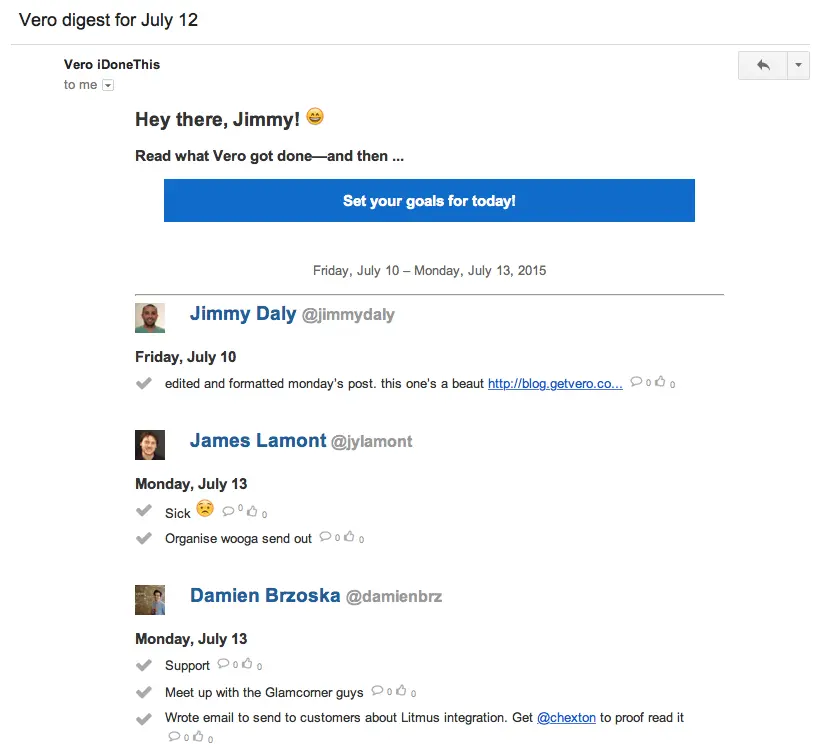Open the more options dropdown beside reply
Viewport: 829px width, 751px height.
(798, 65)
